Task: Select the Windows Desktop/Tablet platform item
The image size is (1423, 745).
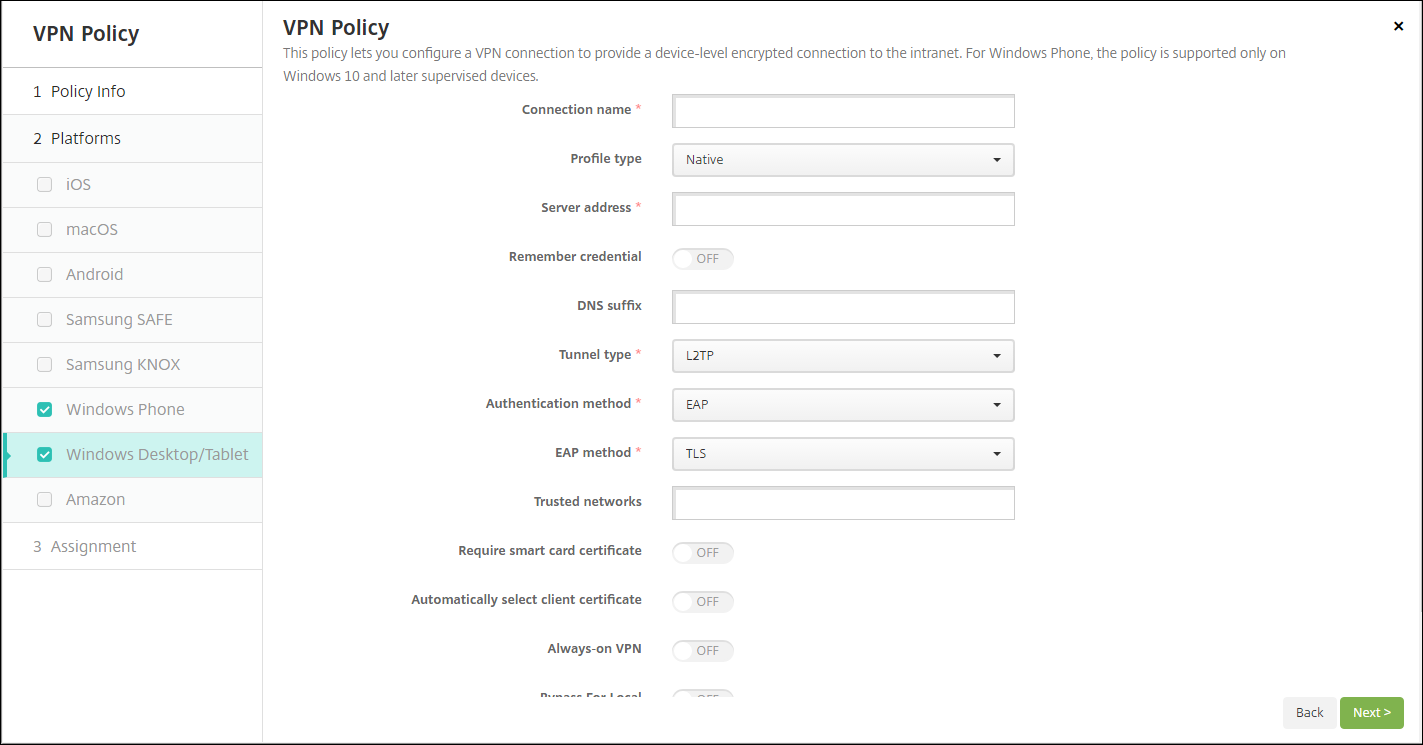Action: (157, 455)
